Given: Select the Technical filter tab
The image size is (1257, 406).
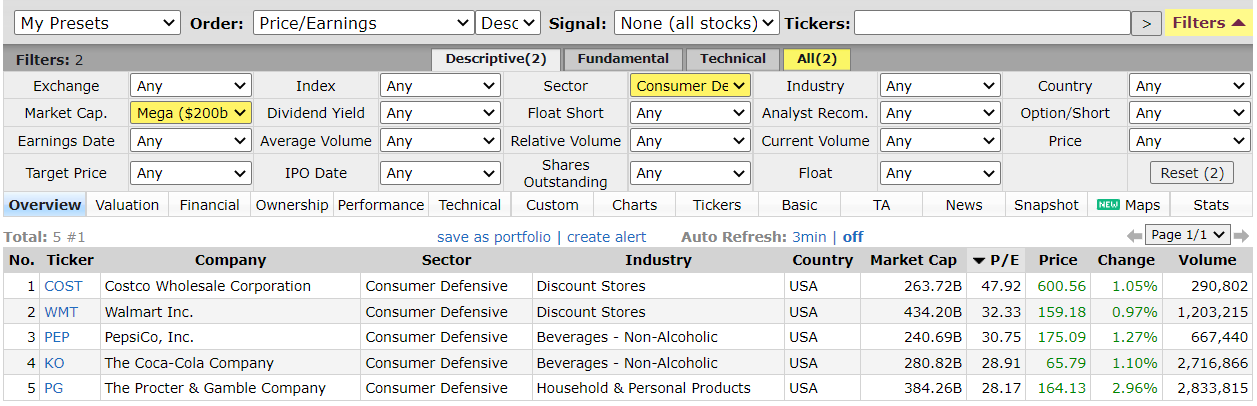Looking at the screenshot, I should pos(733,59).
